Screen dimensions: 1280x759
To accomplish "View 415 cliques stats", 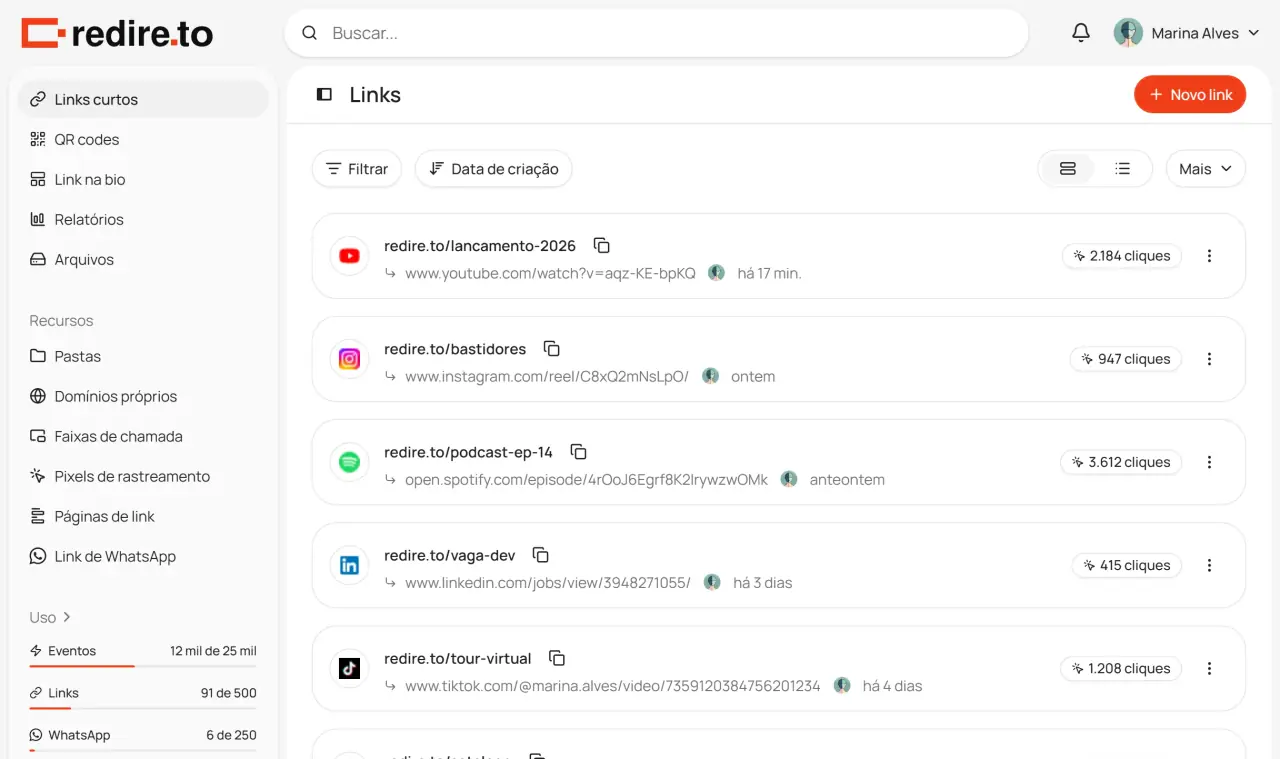I will (x=1127, y=565).
